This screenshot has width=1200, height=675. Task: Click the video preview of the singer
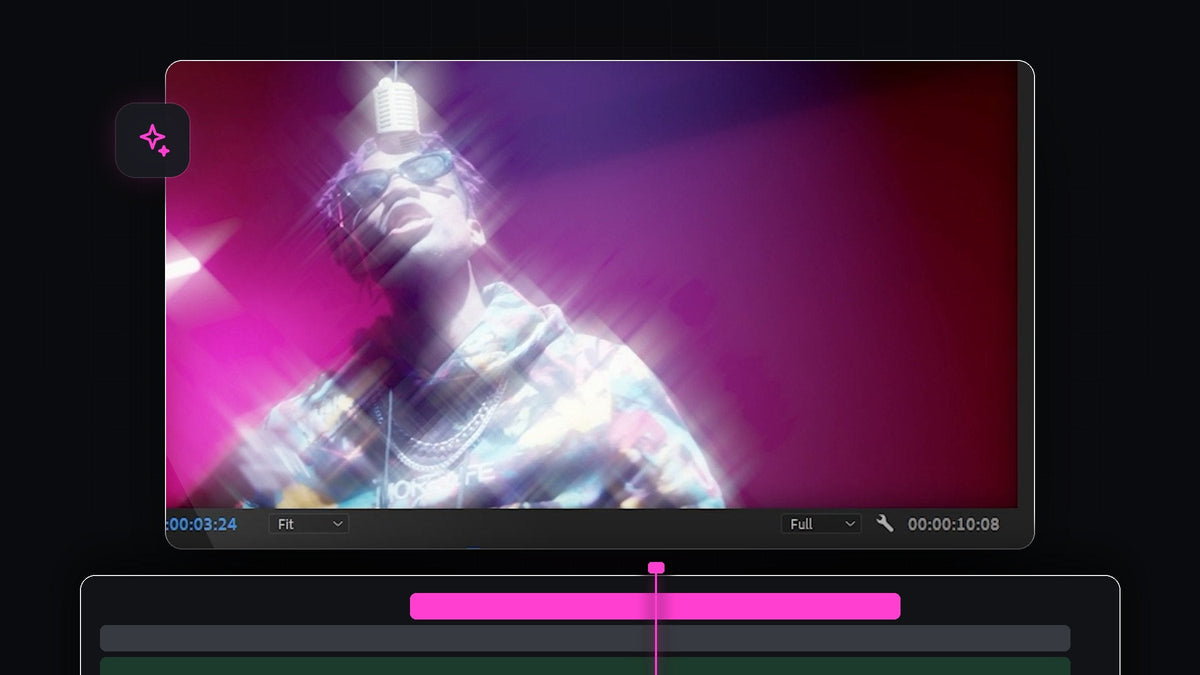(x=591, y=285)
